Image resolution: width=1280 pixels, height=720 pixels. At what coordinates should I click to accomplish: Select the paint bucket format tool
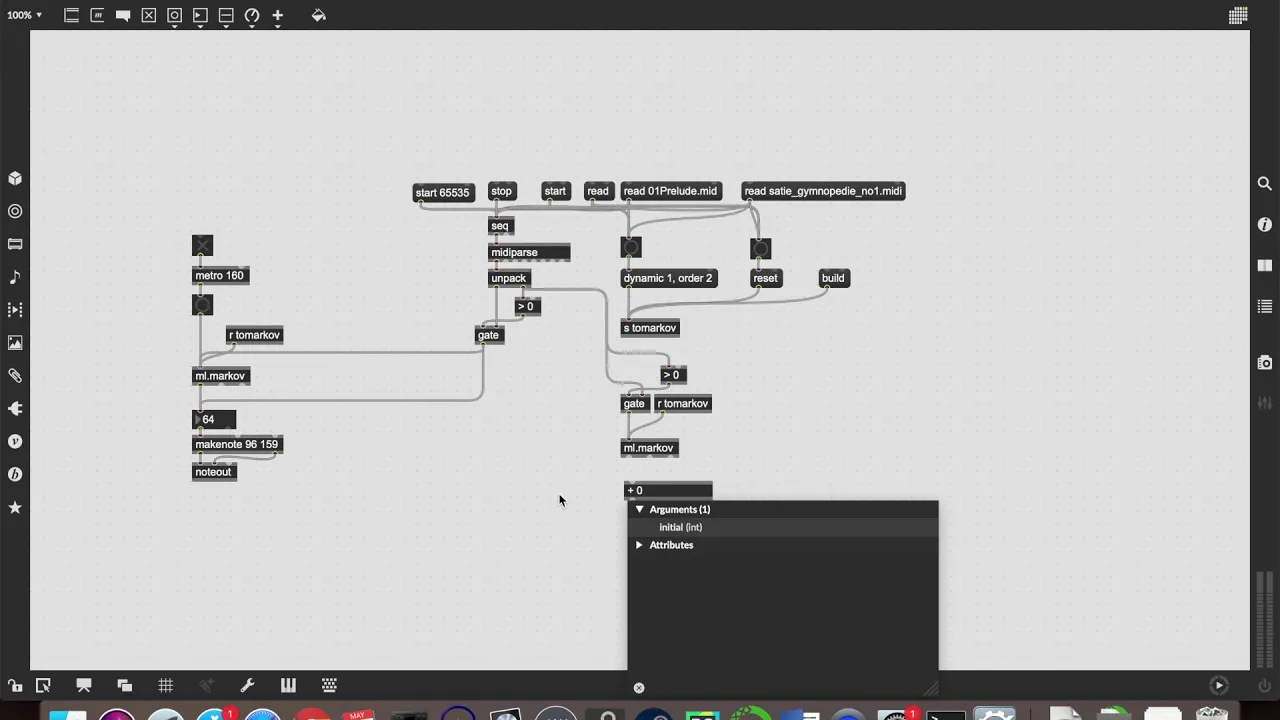click(x=318, y=15)
